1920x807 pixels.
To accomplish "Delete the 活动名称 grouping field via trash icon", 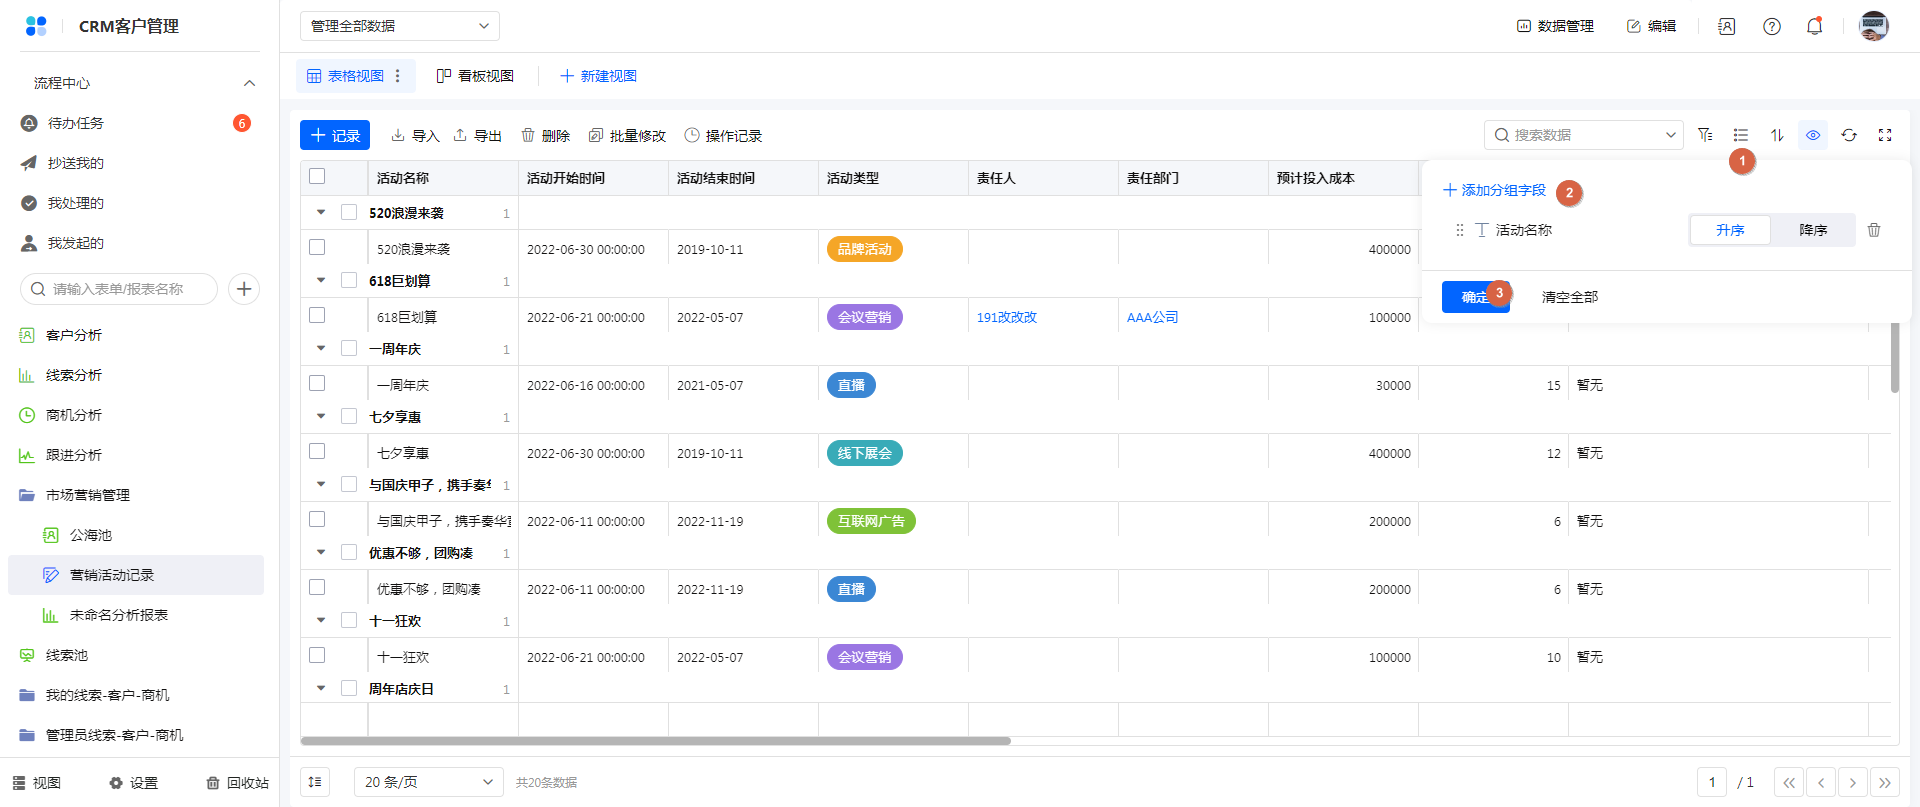I will [1874, 230].
